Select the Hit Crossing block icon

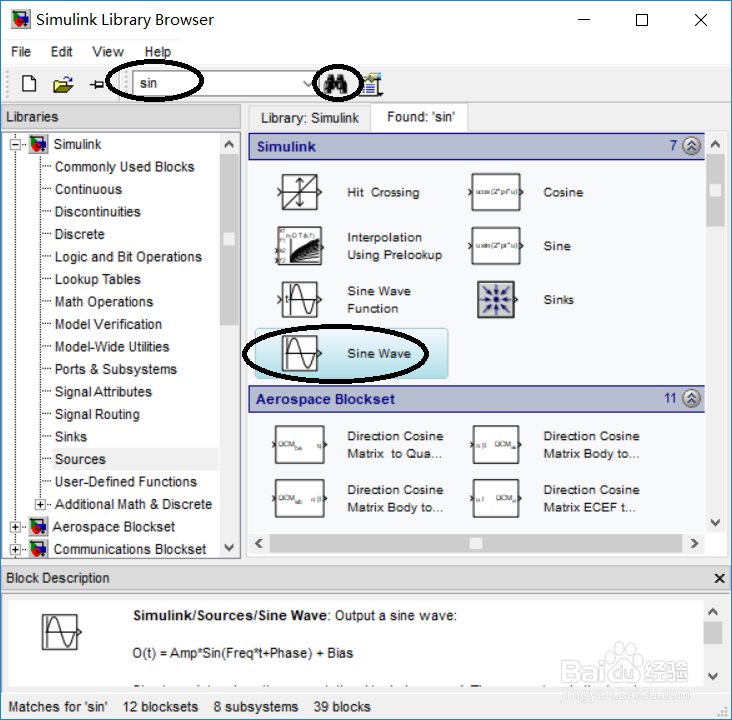click(x=299, y=192)
